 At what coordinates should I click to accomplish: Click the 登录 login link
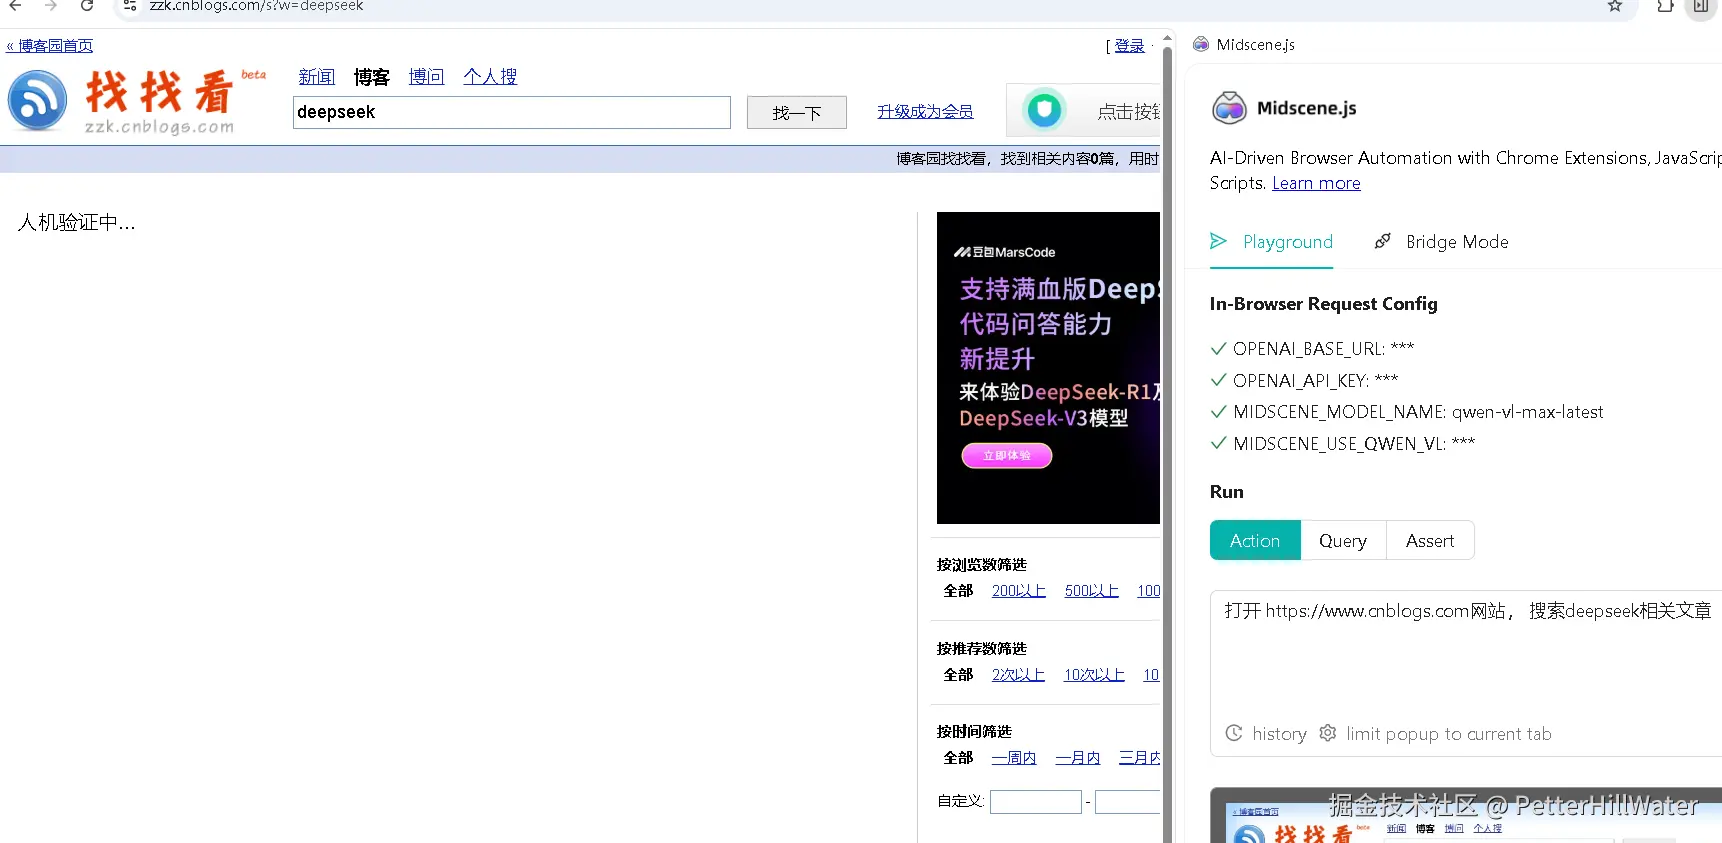[1129, 46]
